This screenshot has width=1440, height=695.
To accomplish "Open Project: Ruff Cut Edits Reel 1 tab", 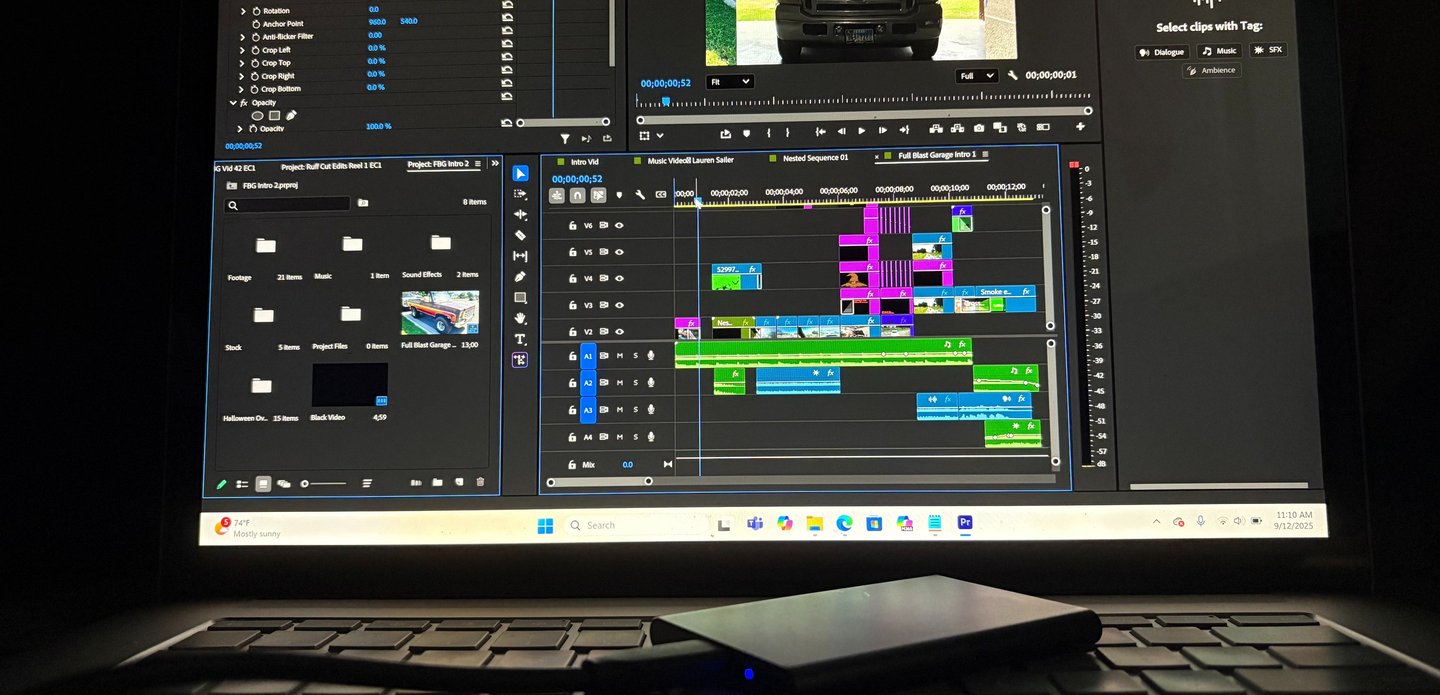I will click(332, 166).
